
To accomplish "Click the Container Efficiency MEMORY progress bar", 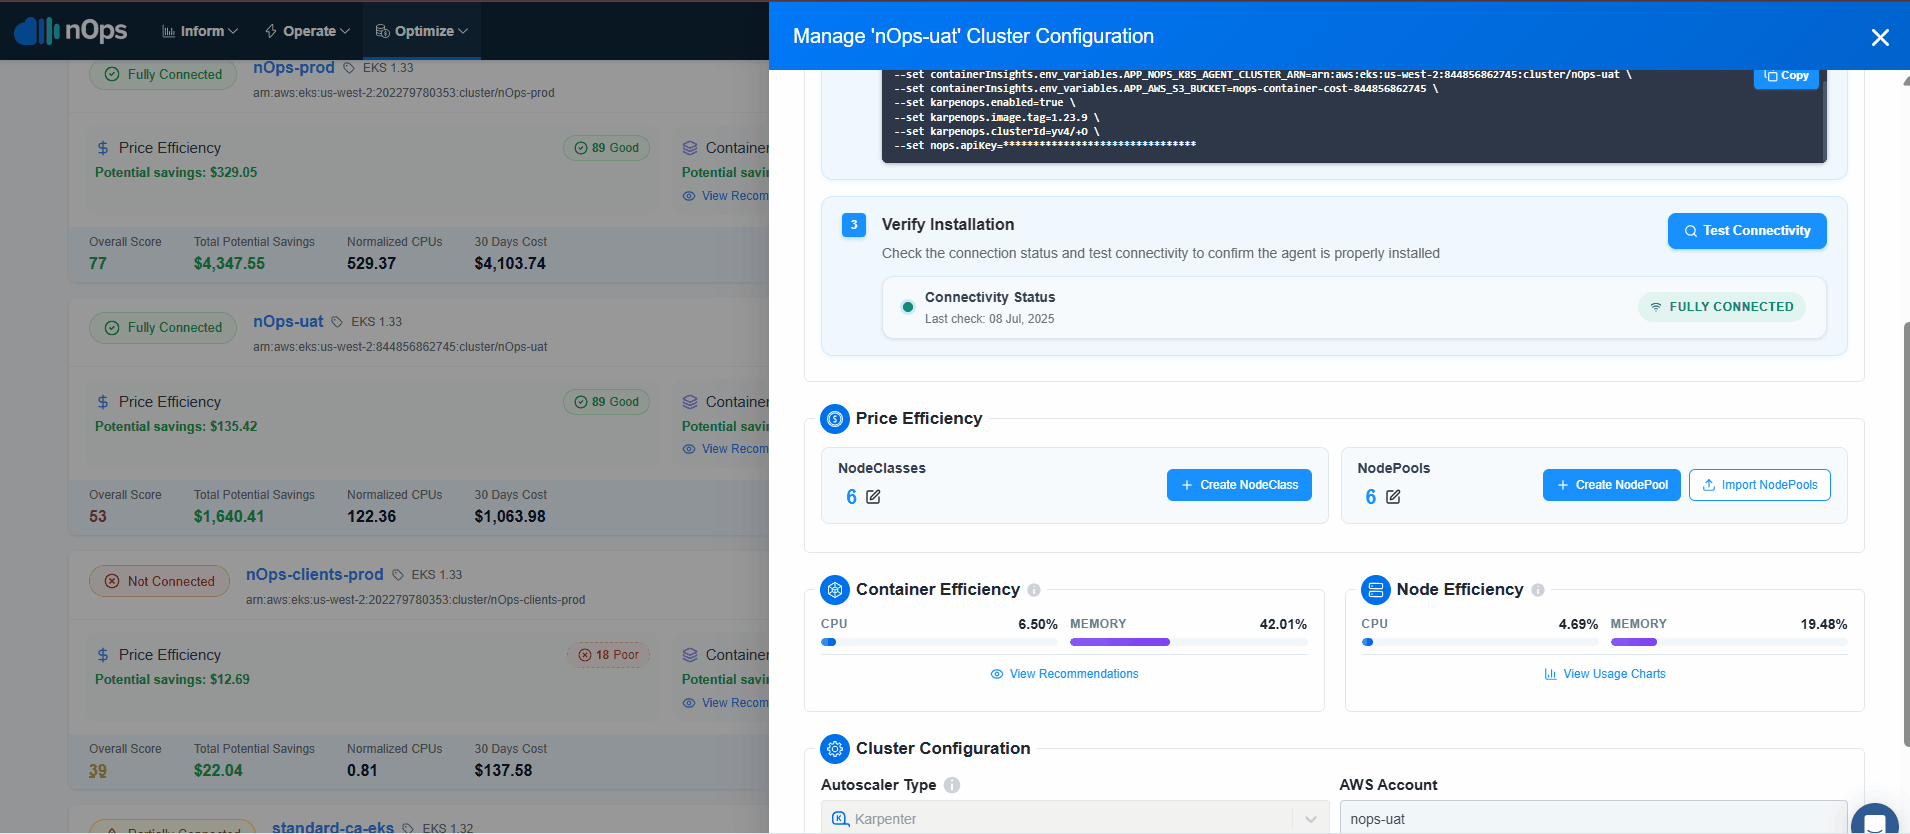I will click(1188, 642).
